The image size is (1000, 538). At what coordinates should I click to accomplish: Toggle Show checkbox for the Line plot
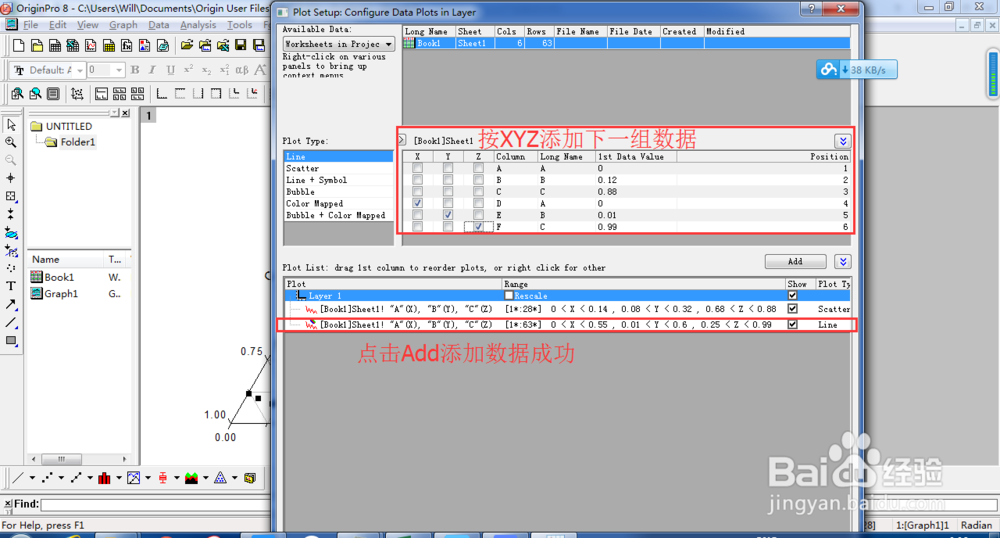[x=792, y=324]
